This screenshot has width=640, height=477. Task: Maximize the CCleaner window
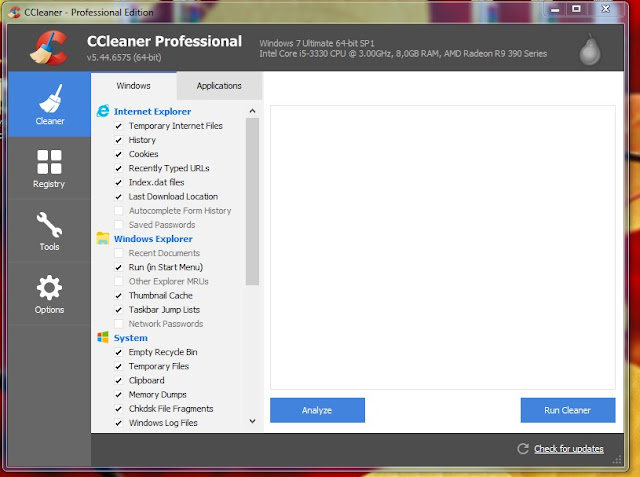576,9
